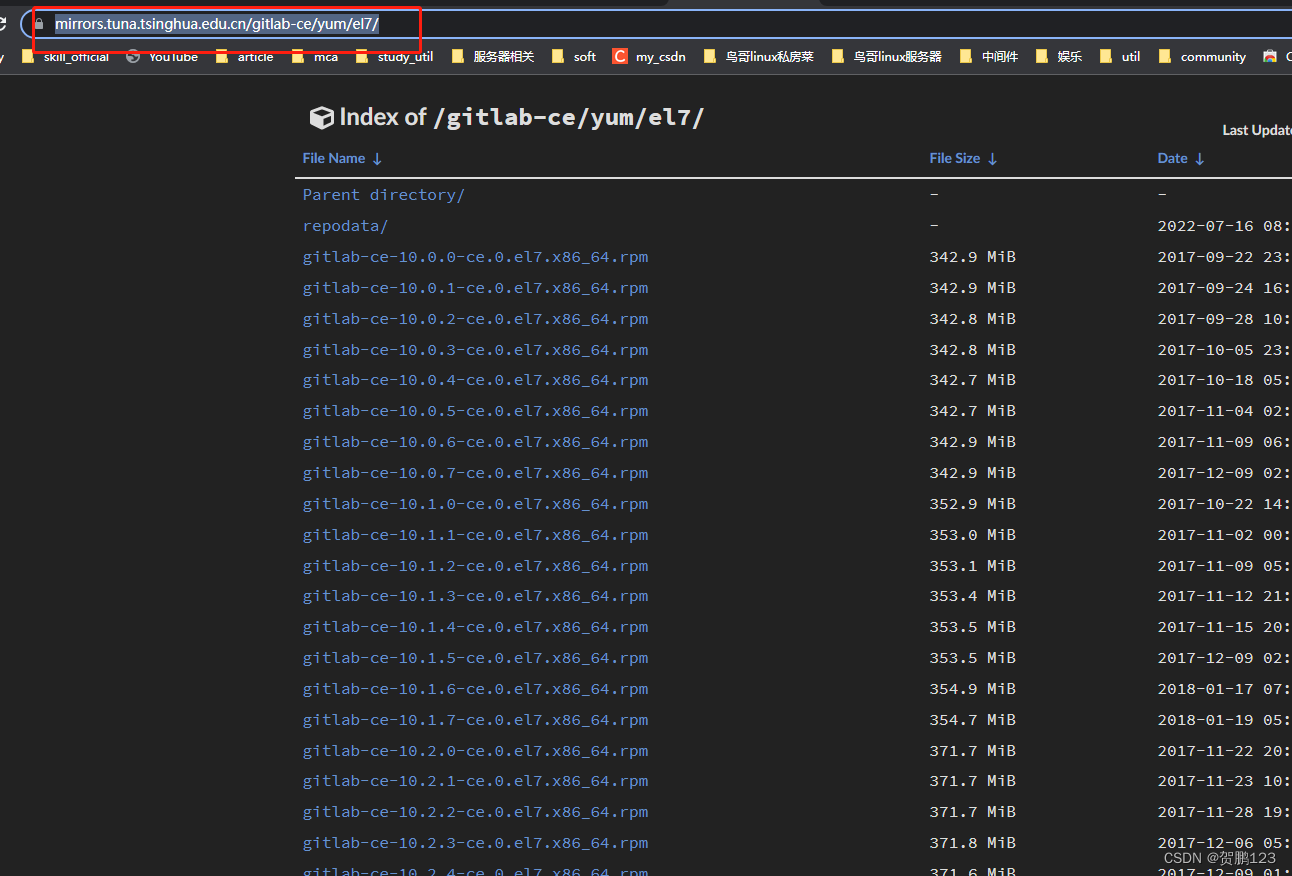Open the 服务器相关 bookmark folder
The image size is (1292, 876).
point(492,57)
